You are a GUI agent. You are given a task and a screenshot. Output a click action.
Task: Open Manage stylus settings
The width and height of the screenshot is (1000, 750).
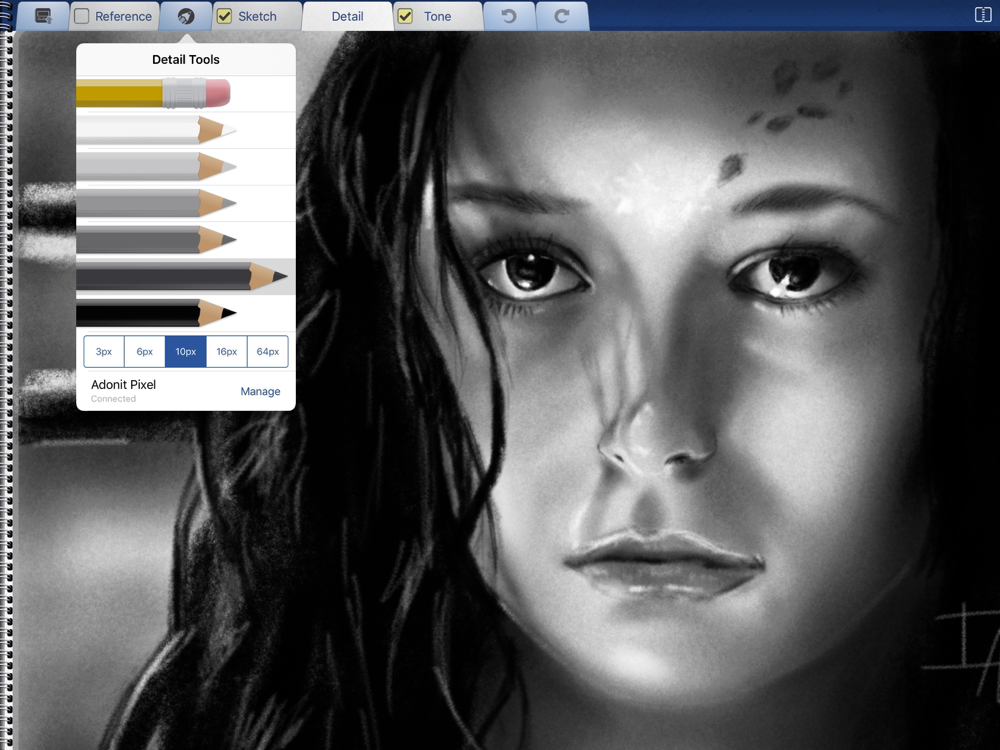coord(260,391)
